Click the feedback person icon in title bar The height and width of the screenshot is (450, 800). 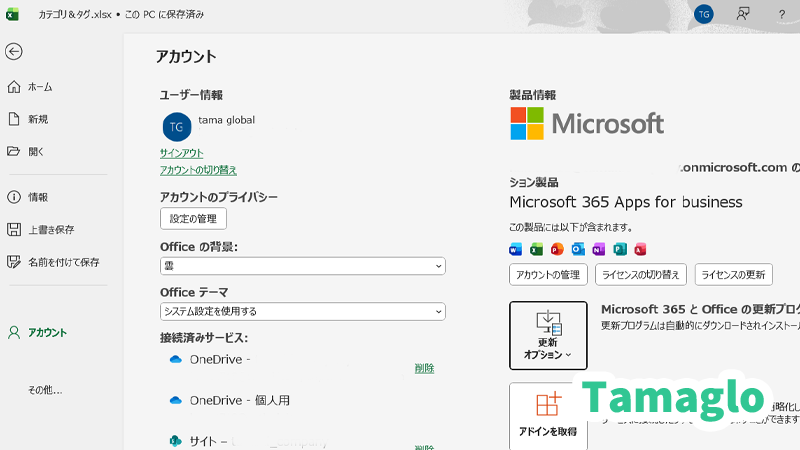(743, 14)
